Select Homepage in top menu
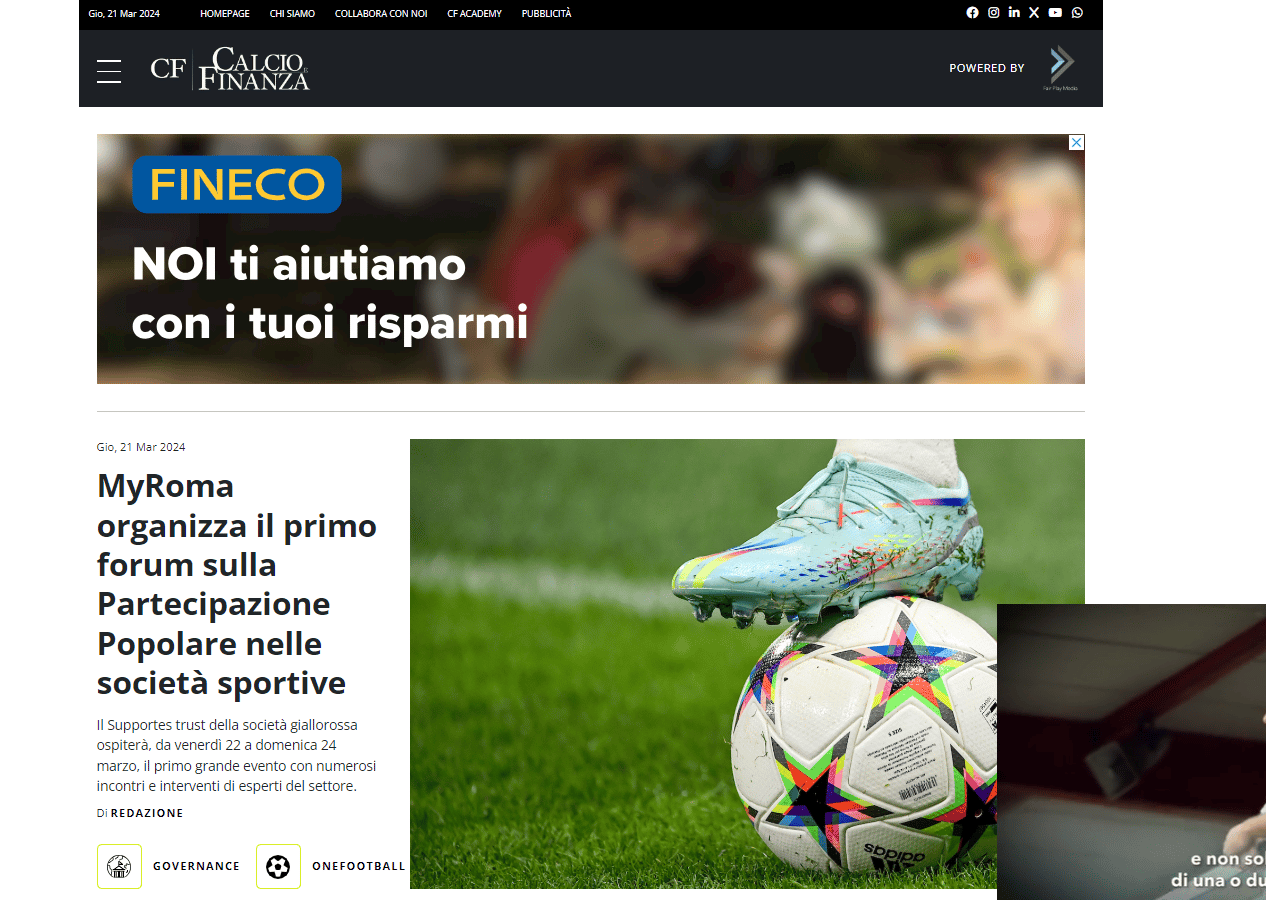The width and height of the screenshot is (1266, 900). (225, 14)
